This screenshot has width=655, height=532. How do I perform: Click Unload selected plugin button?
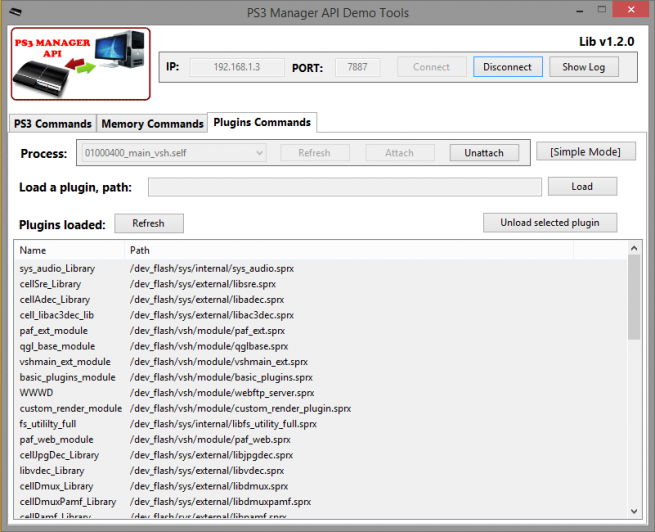550,223
